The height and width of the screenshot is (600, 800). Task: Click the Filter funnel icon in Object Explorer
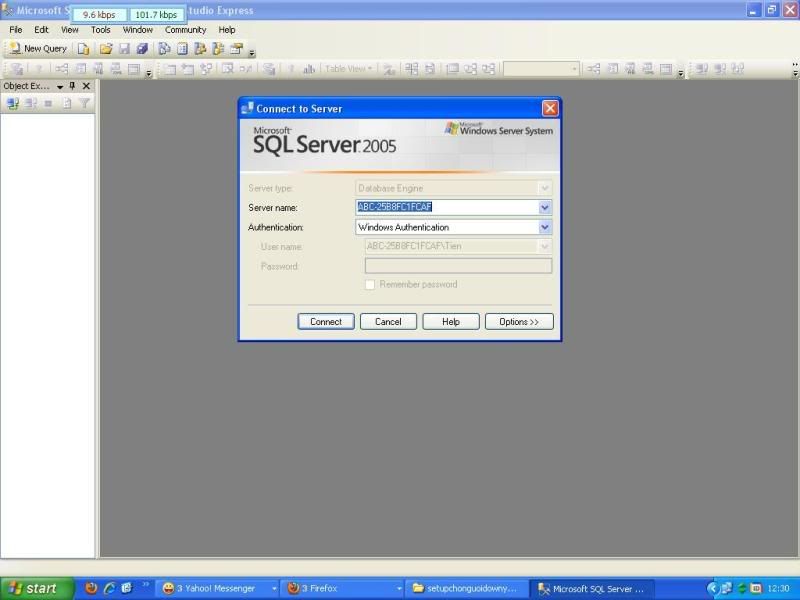coord(85,104)
